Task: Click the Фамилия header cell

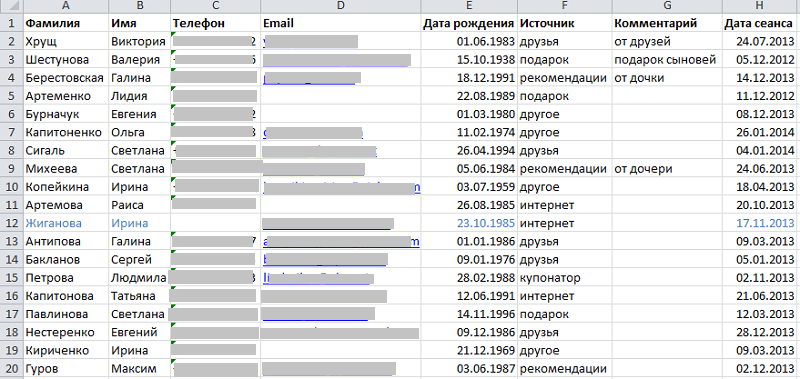Action: (x=66, y=23)
